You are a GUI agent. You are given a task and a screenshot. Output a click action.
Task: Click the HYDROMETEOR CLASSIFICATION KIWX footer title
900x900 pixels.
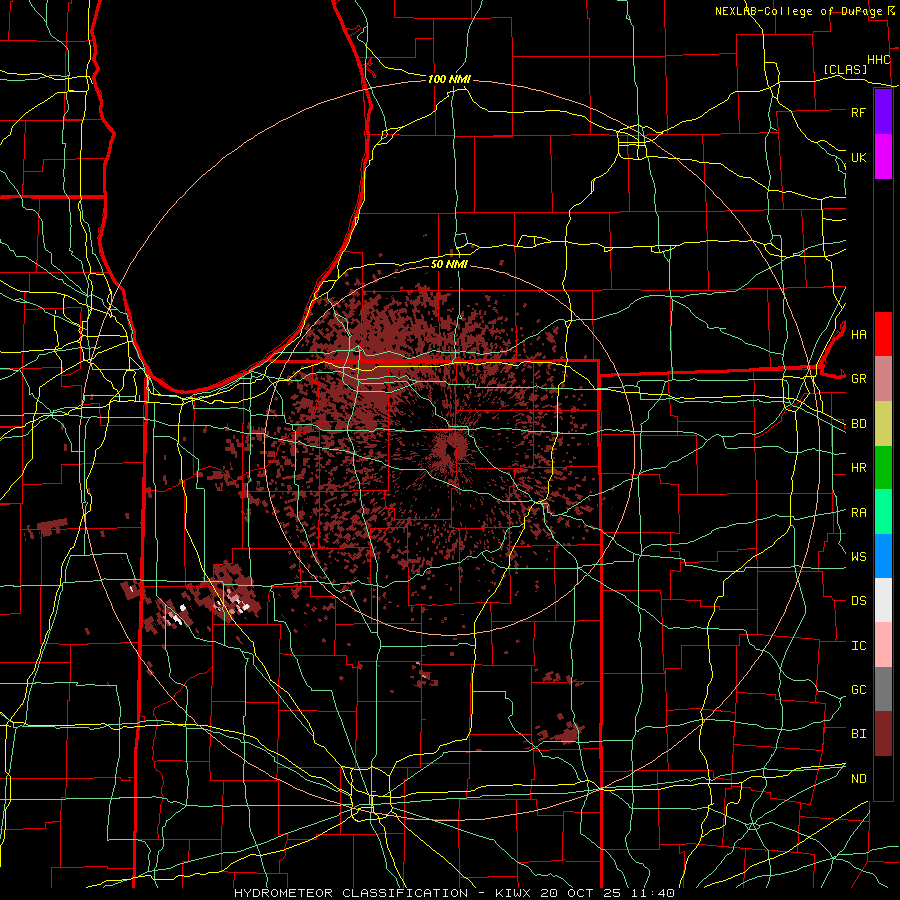[x=454, y=893]
